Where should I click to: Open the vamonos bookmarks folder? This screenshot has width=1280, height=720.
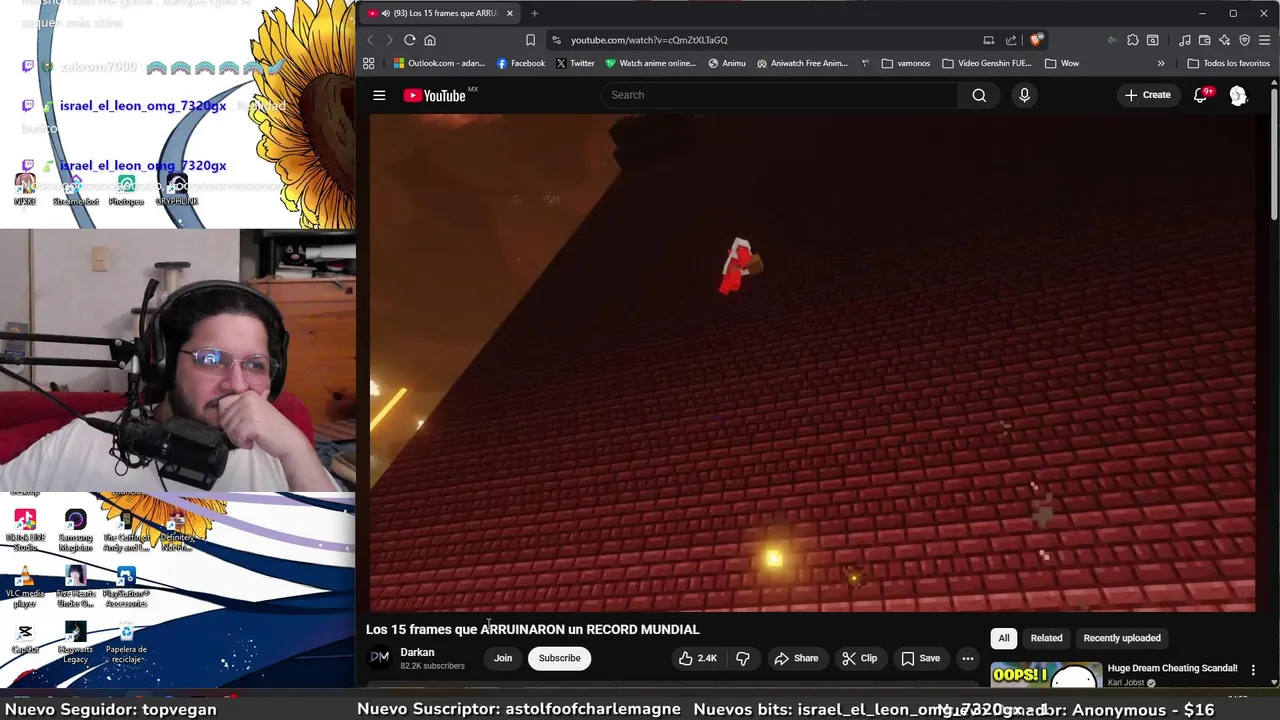pyautogui.click(x=906, y=63)
